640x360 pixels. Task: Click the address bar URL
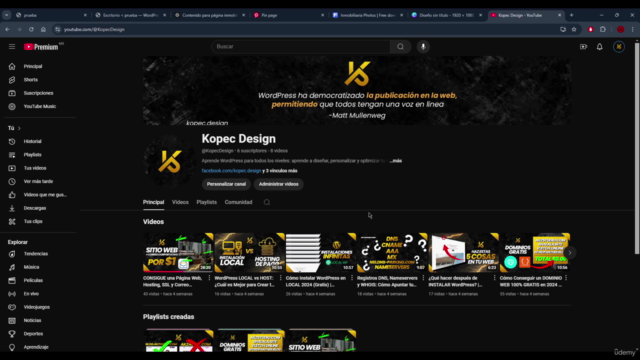(94, 29)
